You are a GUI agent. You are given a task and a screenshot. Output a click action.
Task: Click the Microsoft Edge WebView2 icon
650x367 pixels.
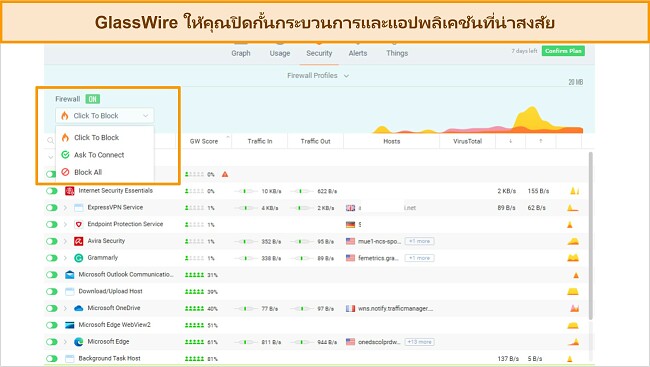(x=70, y=325)
